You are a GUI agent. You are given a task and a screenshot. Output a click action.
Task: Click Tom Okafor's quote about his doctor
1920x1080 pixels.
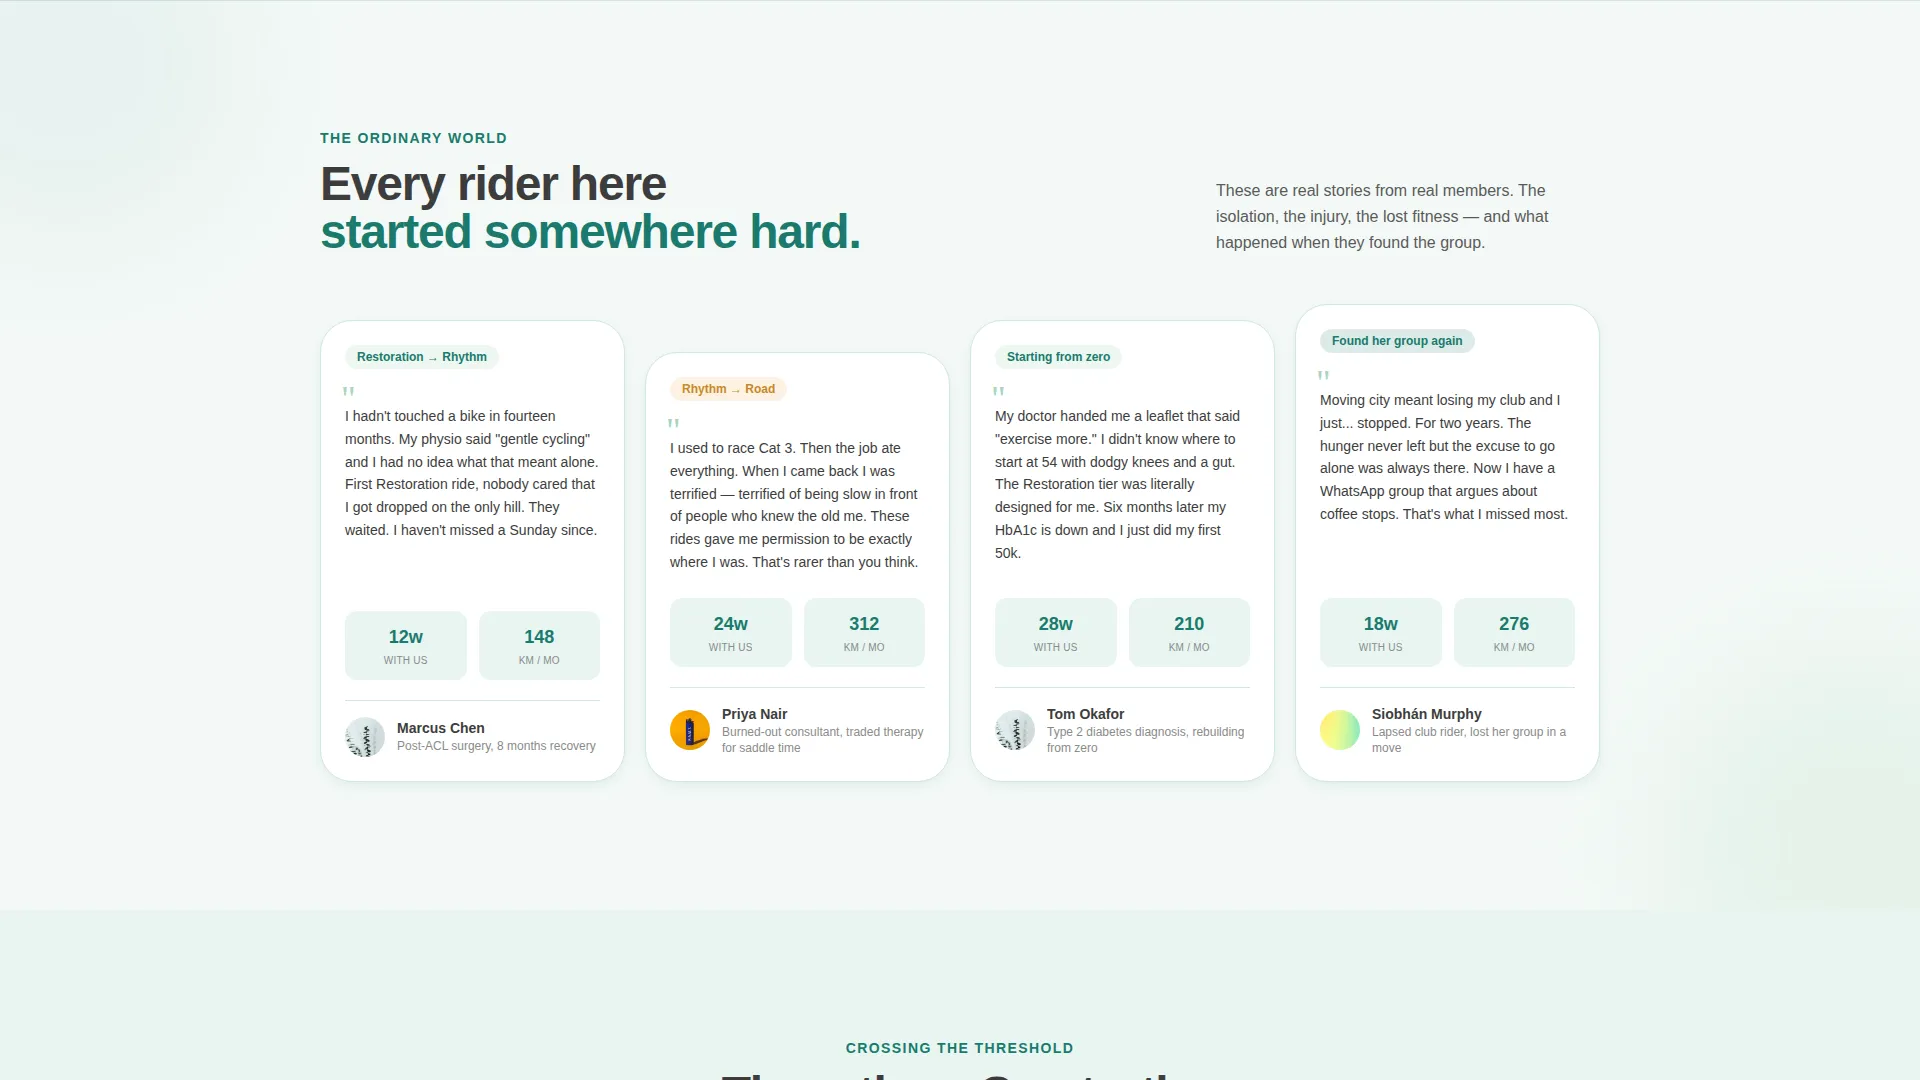click(1118, 484)
